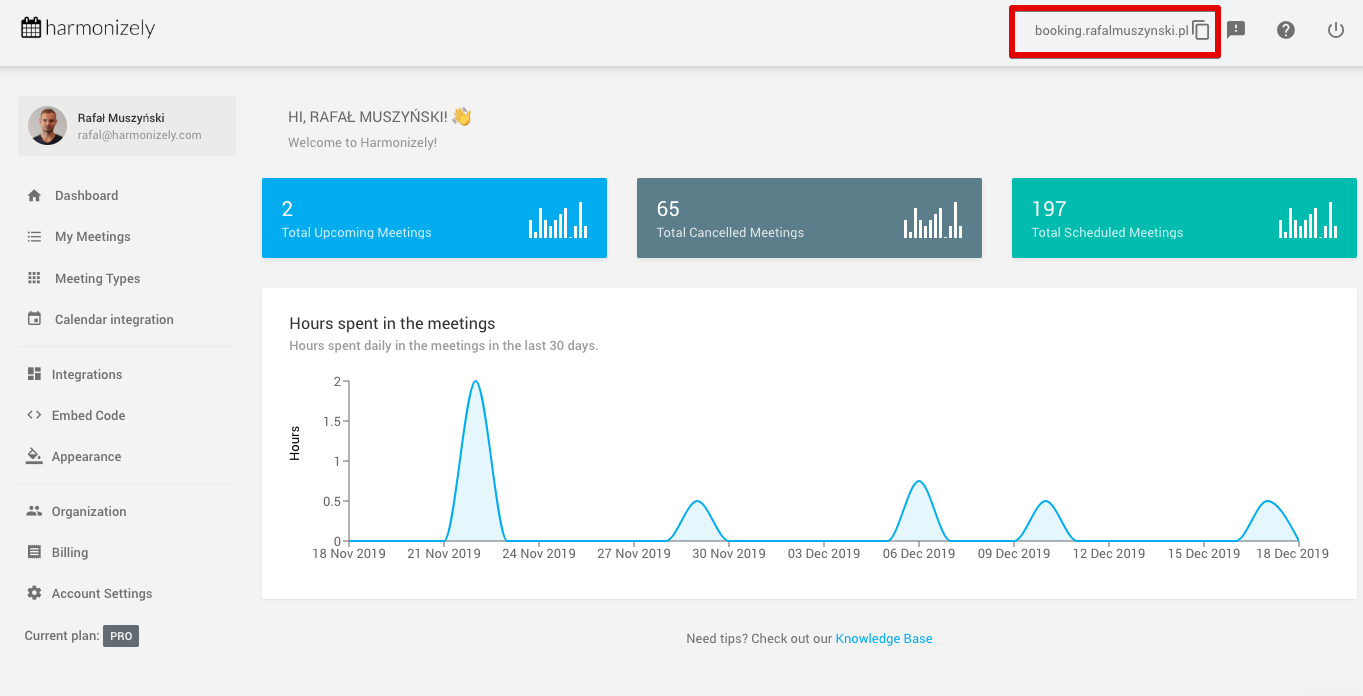Open the help question mark icon

point(1286,30)
